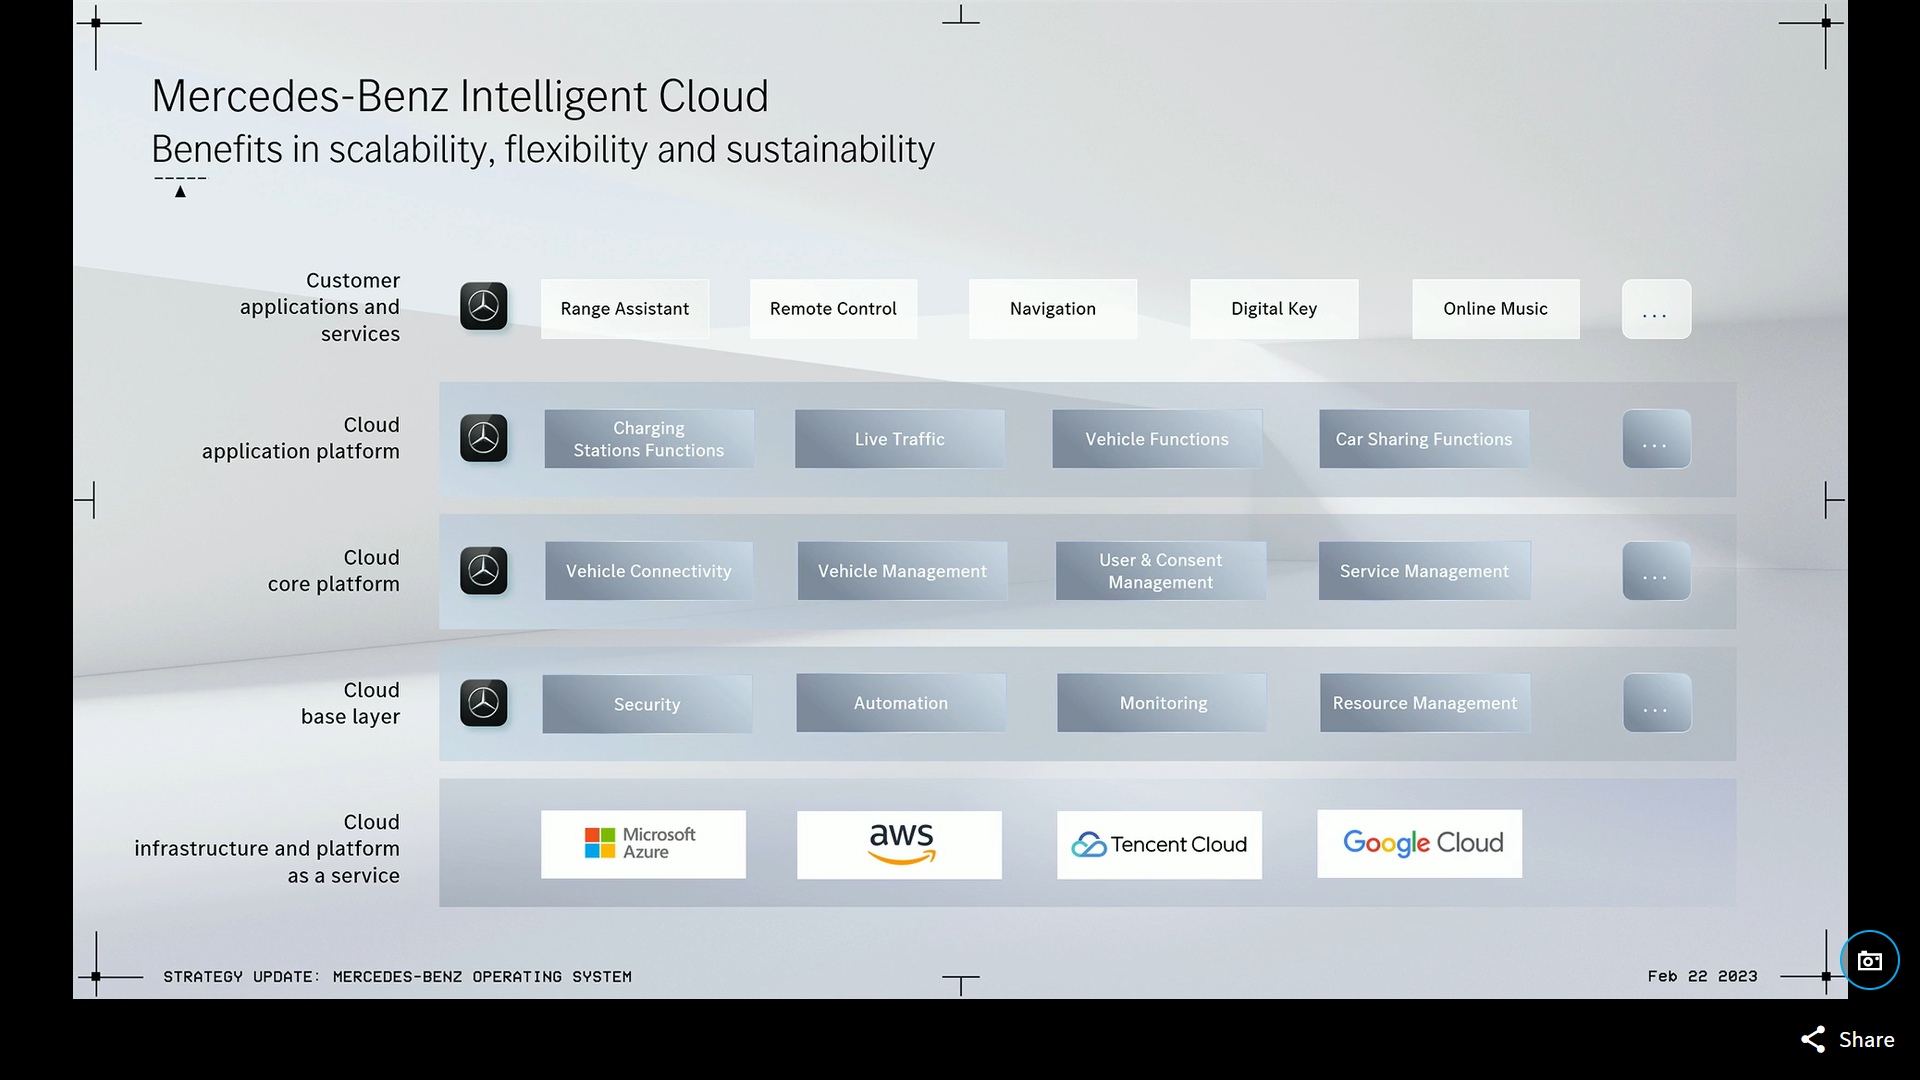Click the Service Management tile

tap(1424, 571)
